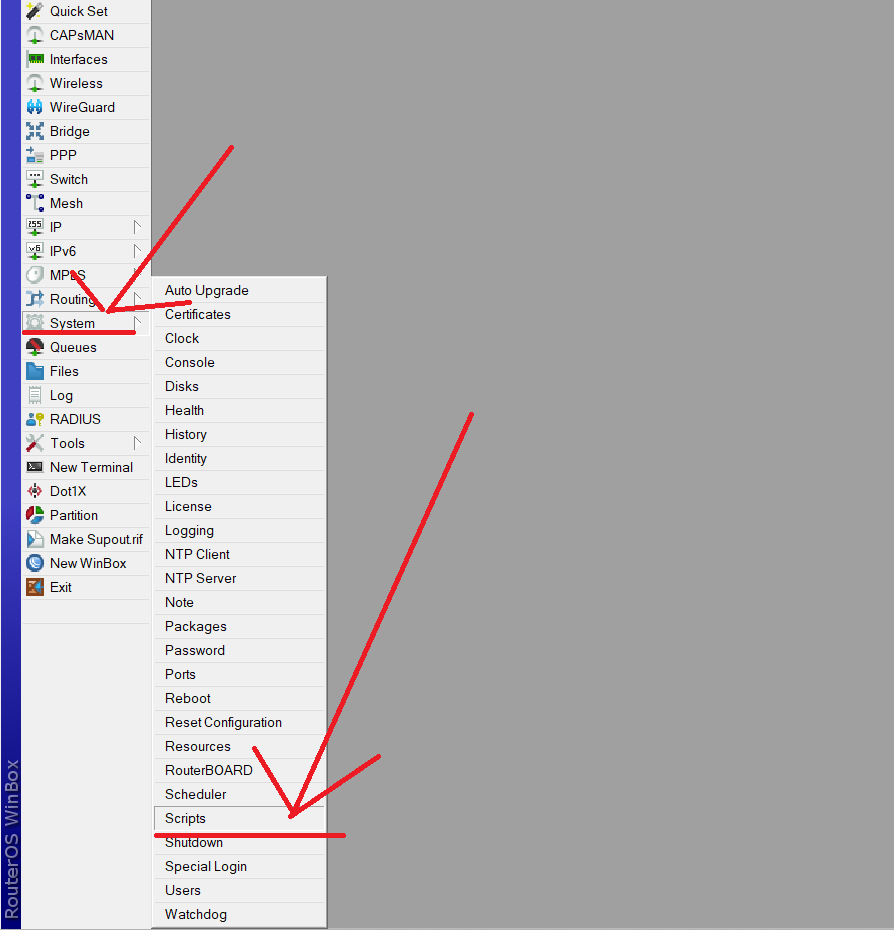Open Identity submenu entry
Screen dimensions: 894x930
[240, 458]
